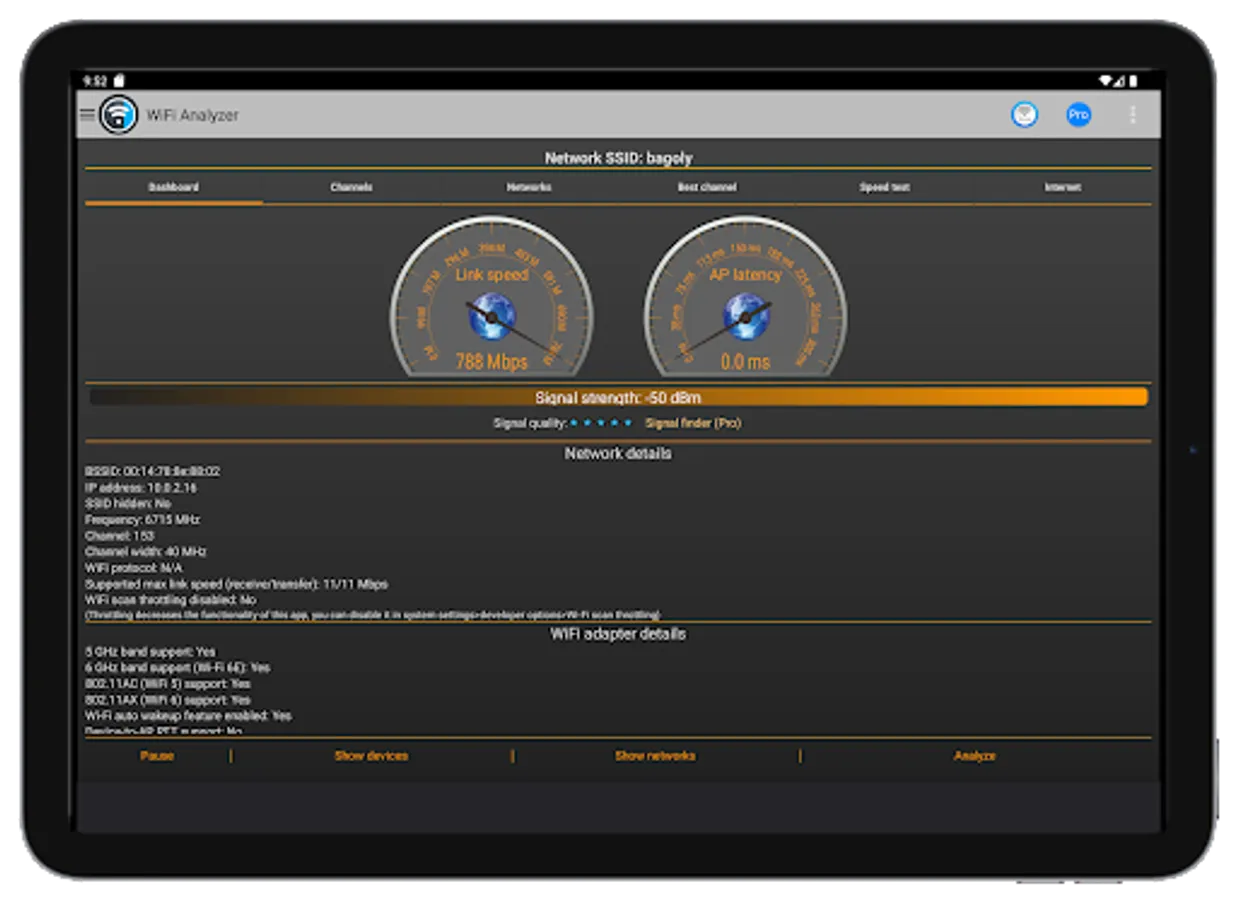Tap Show networks button

tap(655, 756)
